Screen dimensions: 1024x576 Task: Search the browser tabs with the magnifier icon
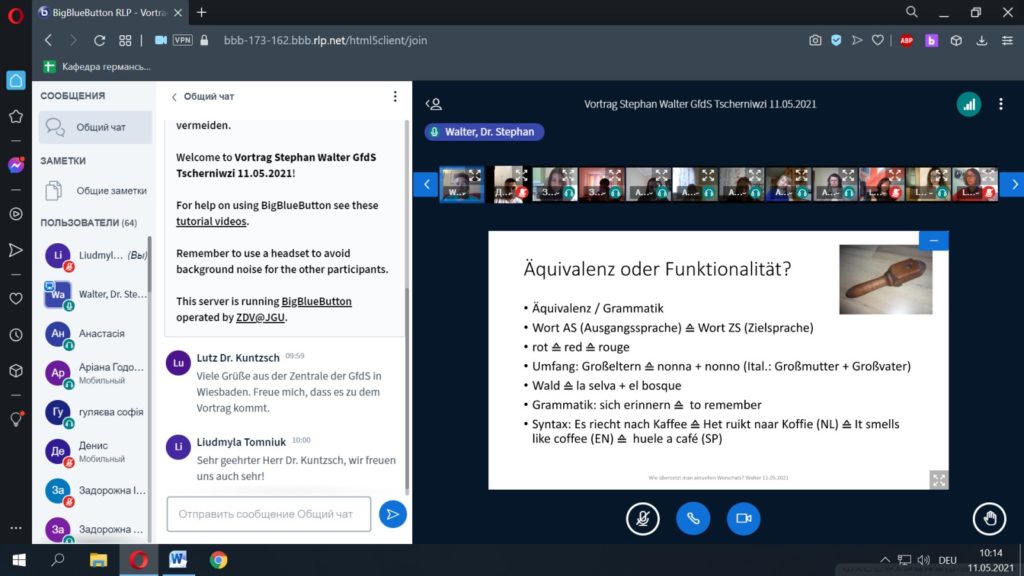coord(912,12)
